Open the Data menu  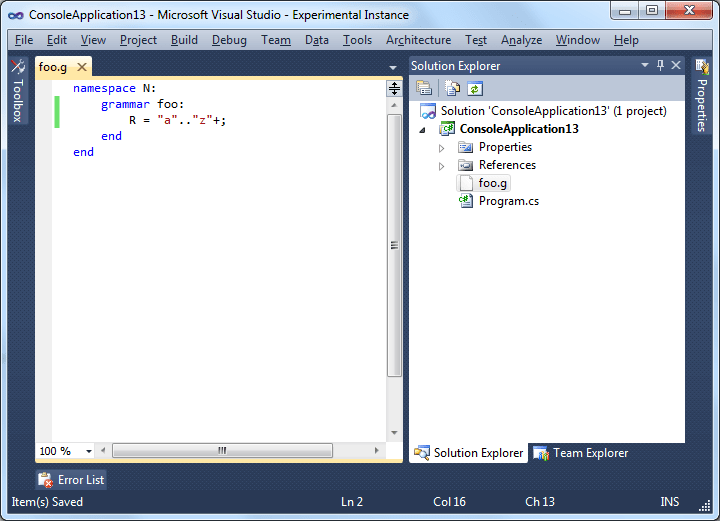point(317,40)
